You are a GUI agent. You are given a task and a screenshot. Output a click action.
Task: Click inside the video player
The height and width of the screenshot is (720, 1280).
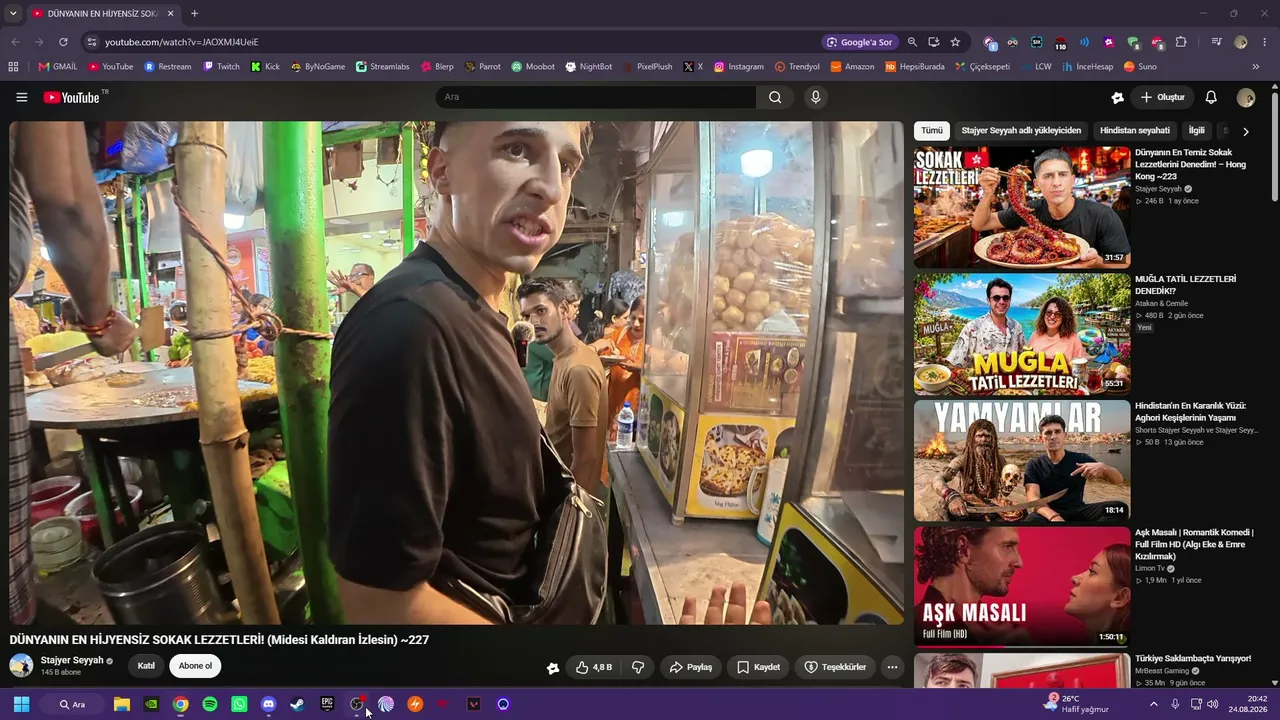coord(457,373)
